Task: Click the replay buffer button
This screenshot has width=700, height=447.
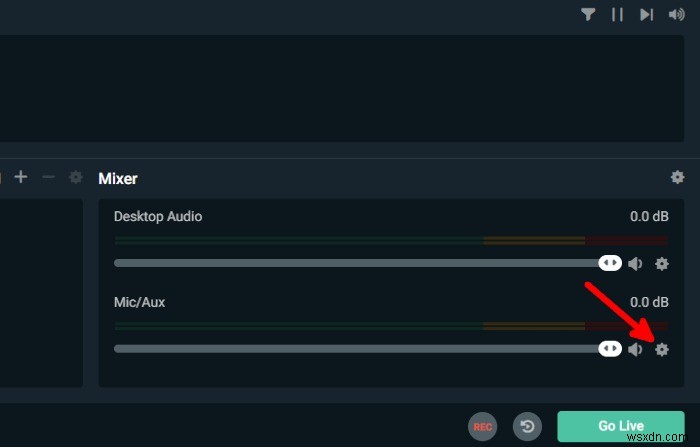Action: pos(526,426)
